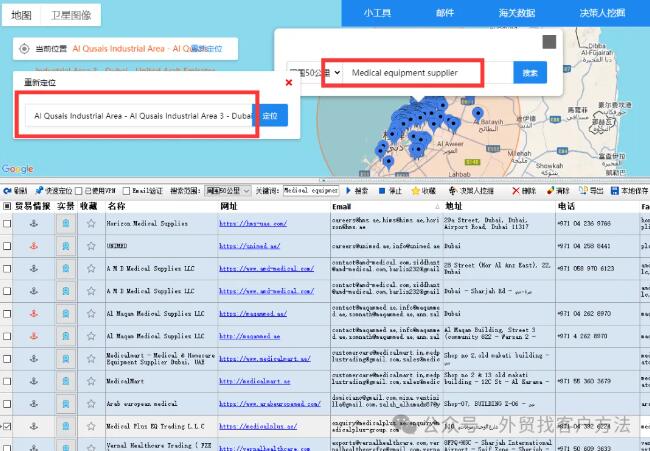Open the Arab european medical website link
Screen dimensions: 650x451
point(270,404)
